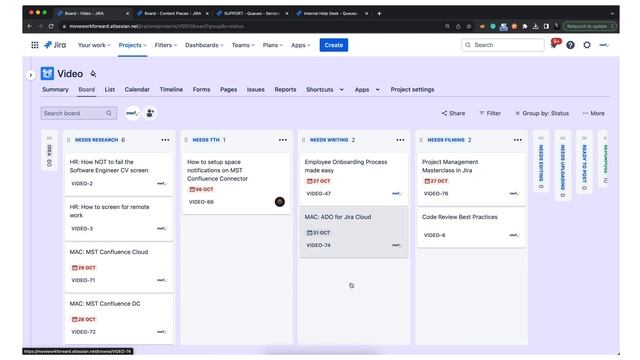Switch to Board - Content Pieces browser tab

(173, 13)
